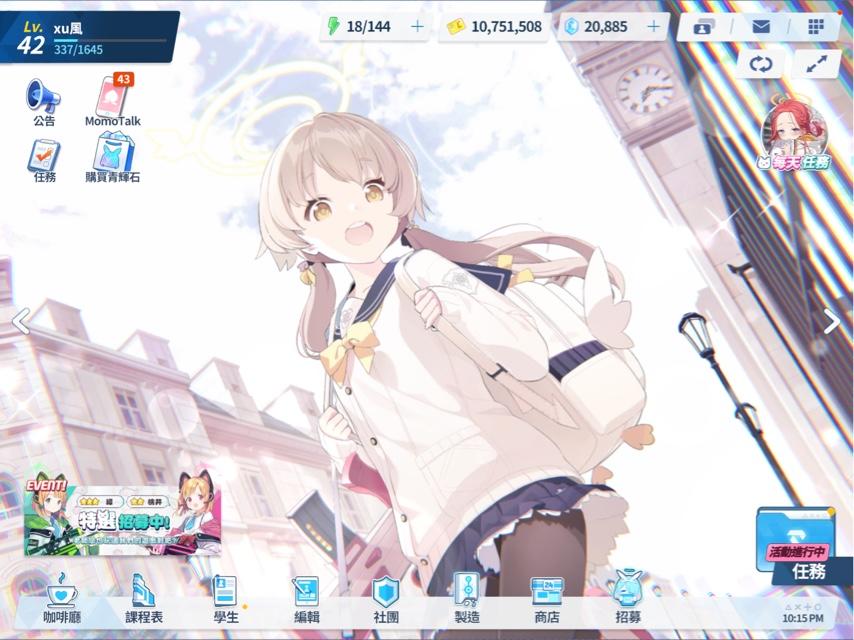
Task: Open 社團 club menu item
Action: click(x=386, y=598)
